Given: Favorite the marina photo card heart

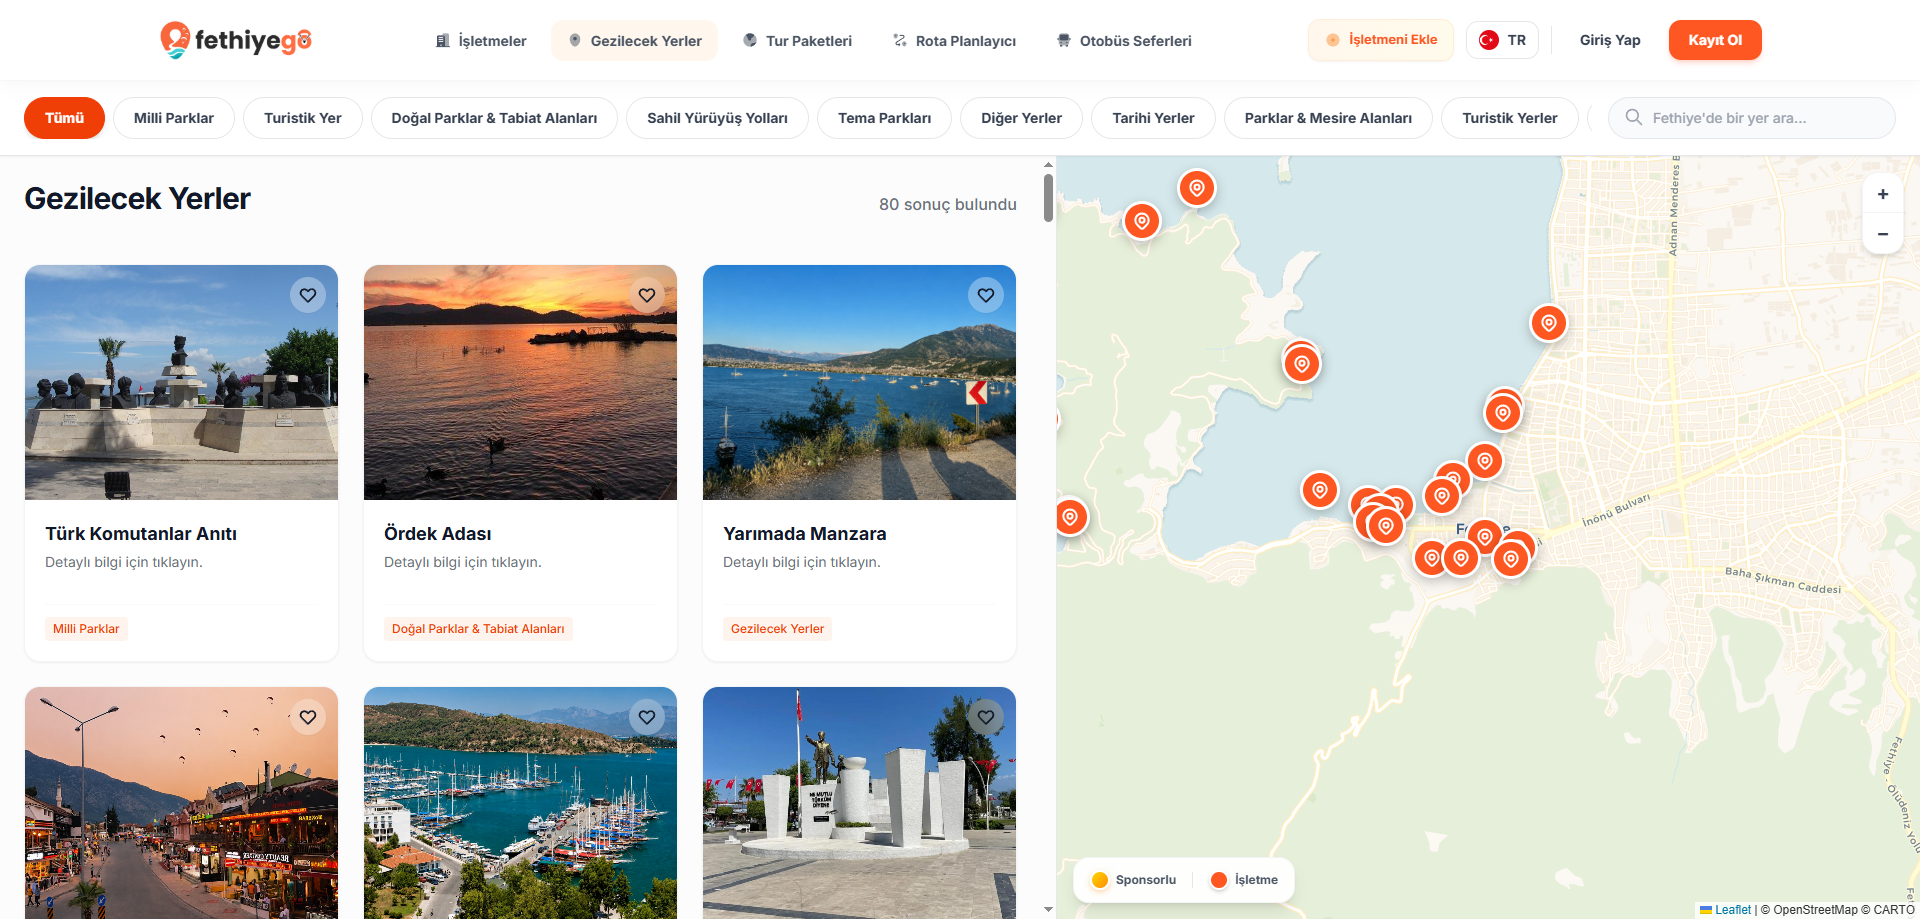Looking at the screenshot, I should click(647, 717).
